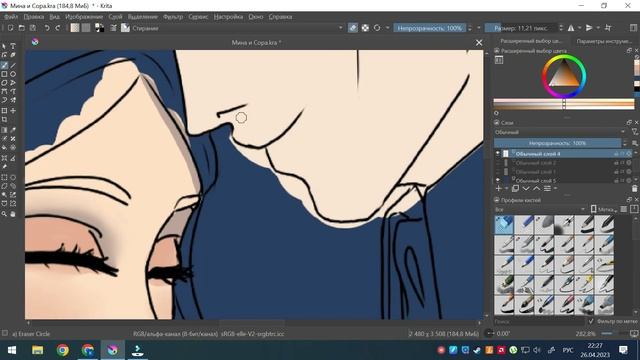Screen dimensions: 640x360
Task: Open the brush tag Все dropdown
Action: click(540, 209)
